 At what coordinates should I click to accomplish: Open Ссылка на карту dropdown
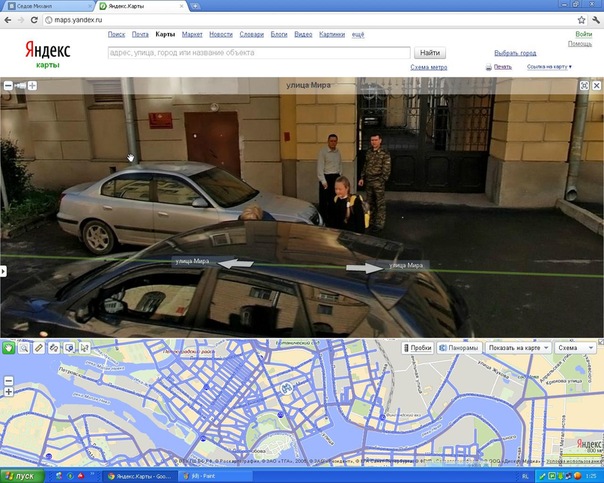[x=549, y=67]
